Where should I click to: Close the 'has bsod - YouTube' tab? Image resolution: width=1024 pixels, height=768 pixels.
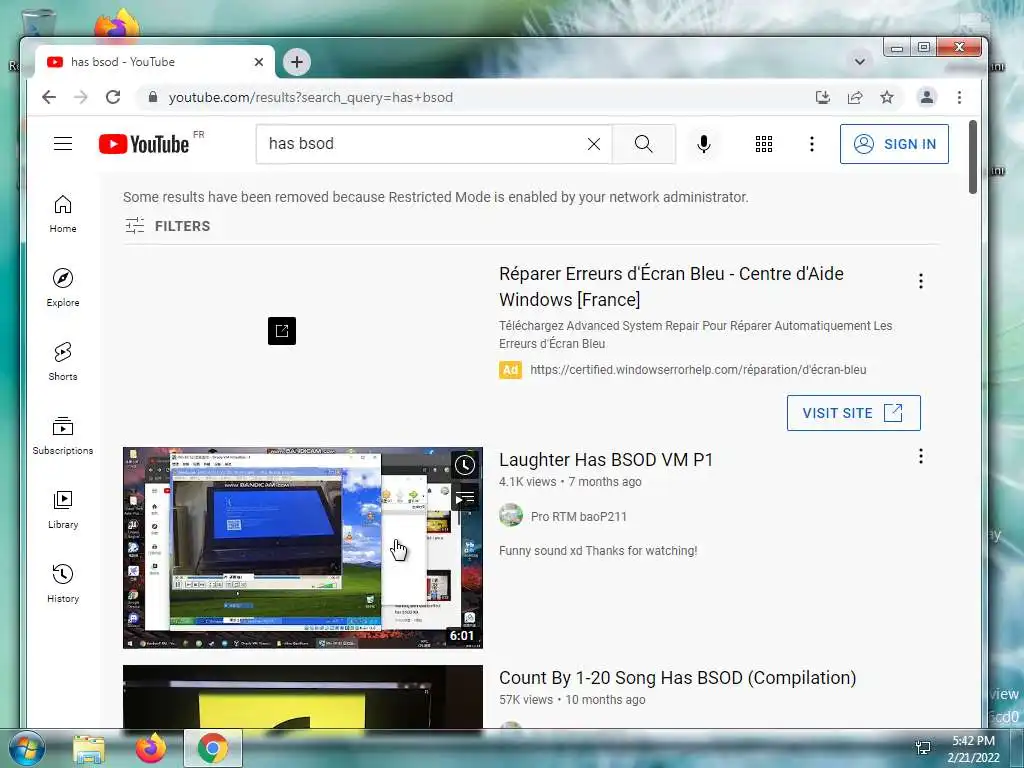pyautogui.click(x=259, y=62)
